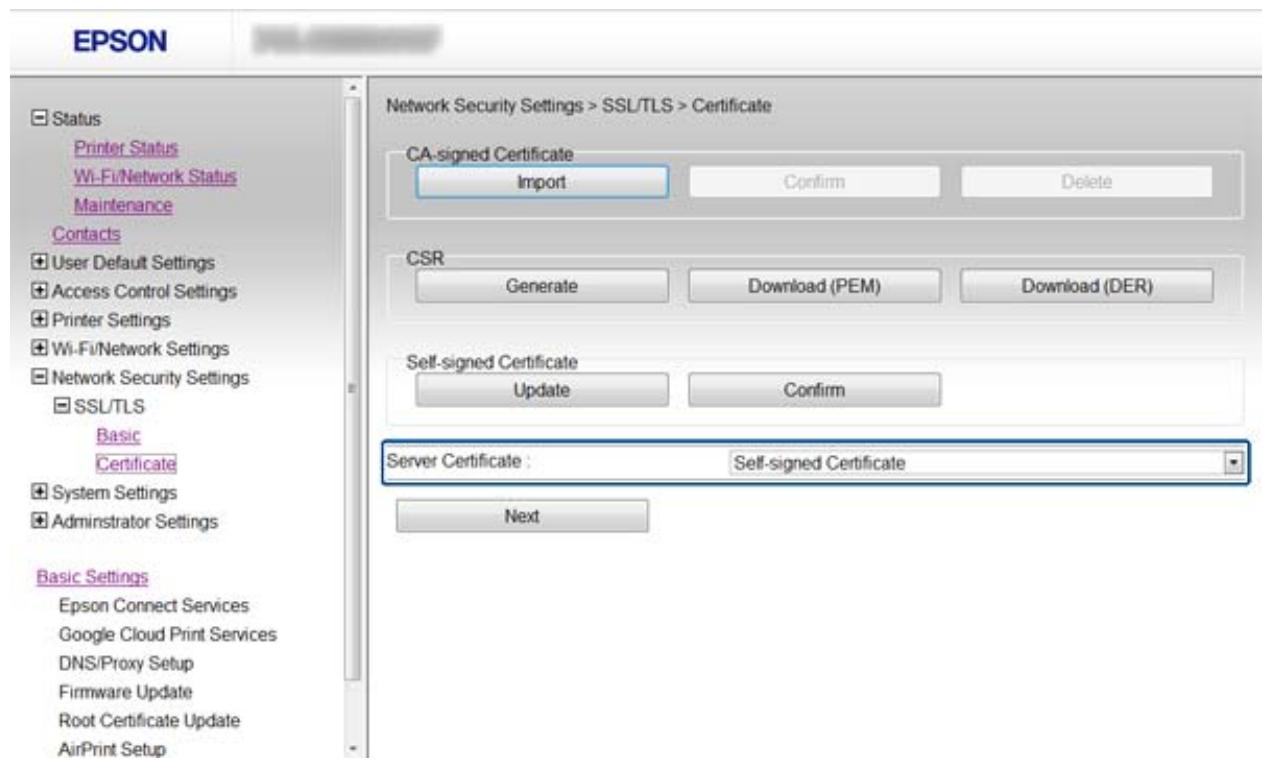Image resolution: width=1268 pixels, height=768 pixels.
Task: Generate a new CSR
Action: point(541,286)
